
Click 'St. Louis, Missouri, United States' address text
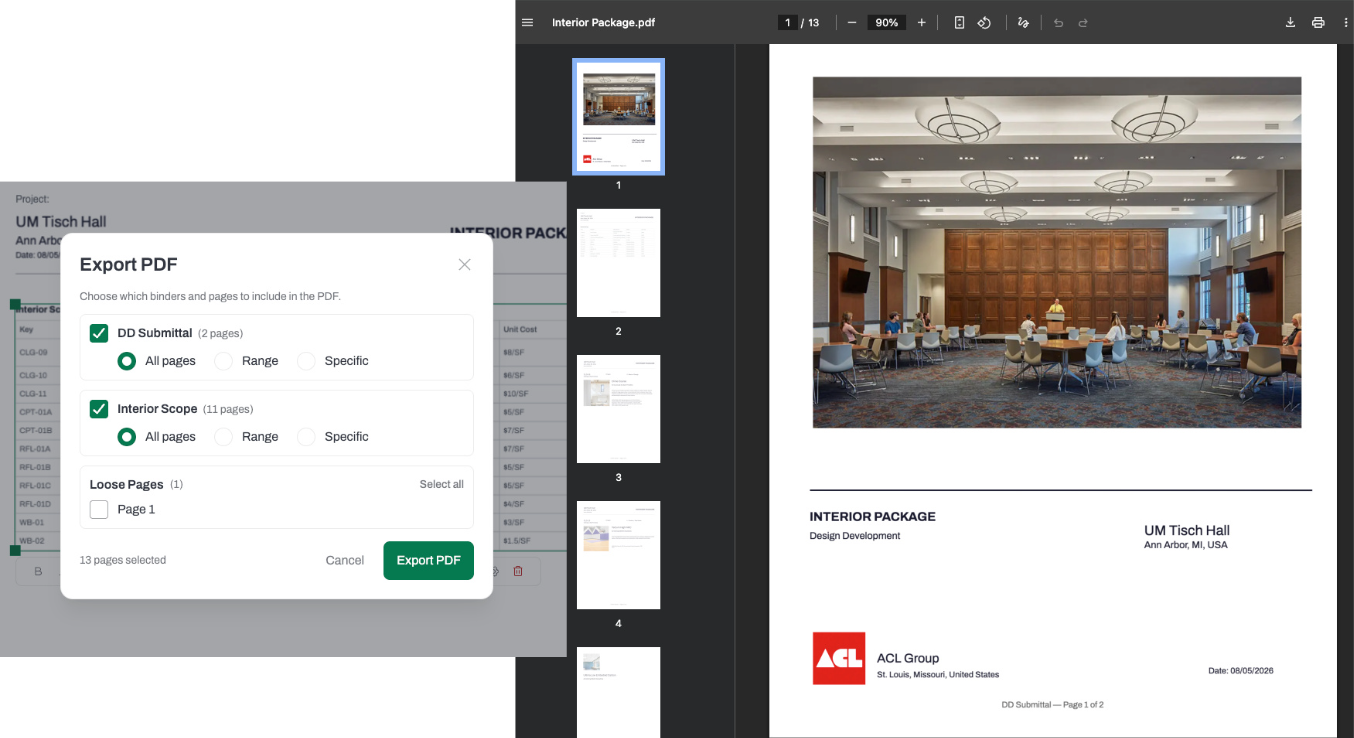[938, 675]
